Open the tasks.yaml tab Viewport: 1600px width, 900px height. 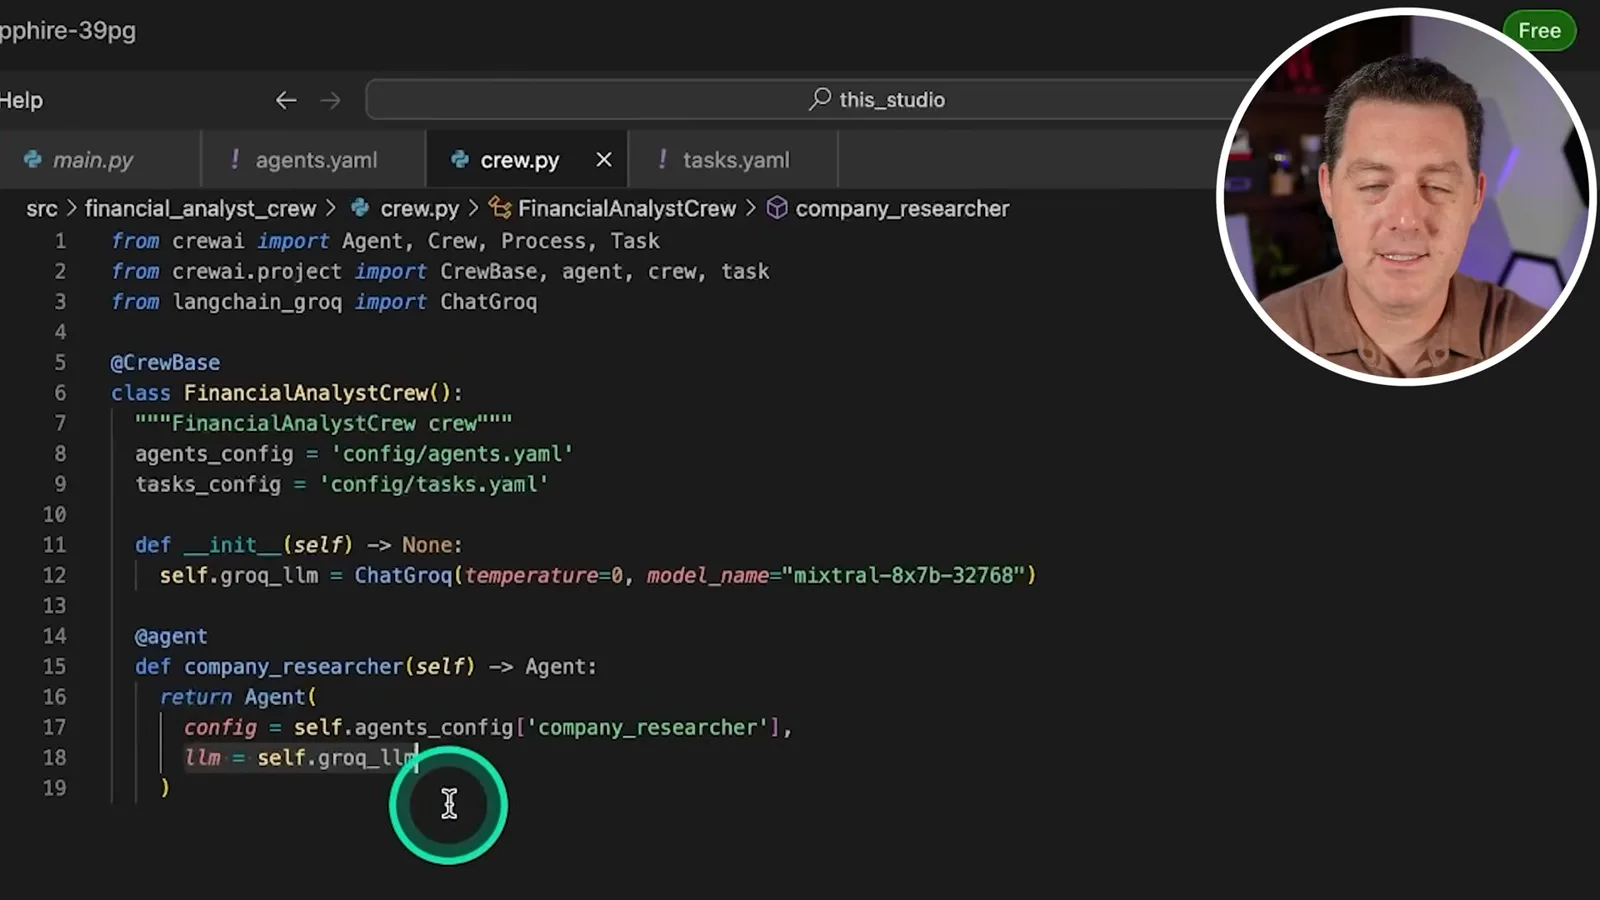733,160
